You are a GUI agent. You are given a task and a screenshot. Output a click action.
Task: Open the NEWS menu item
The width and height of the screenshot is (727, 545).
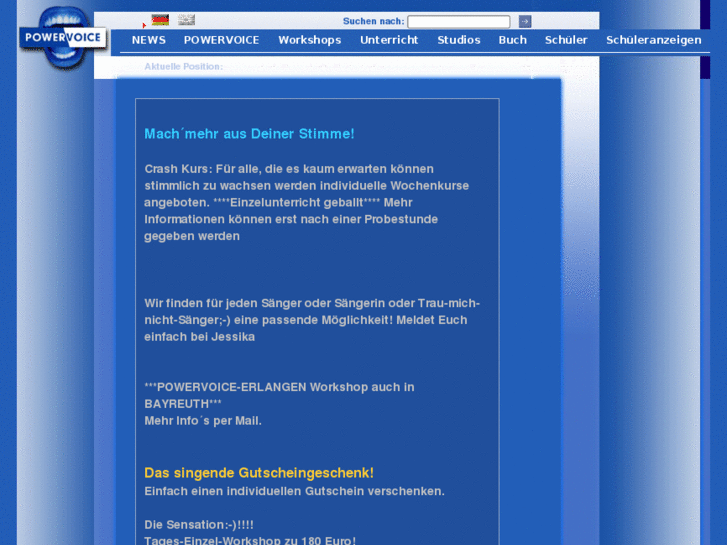click(148, 40)
